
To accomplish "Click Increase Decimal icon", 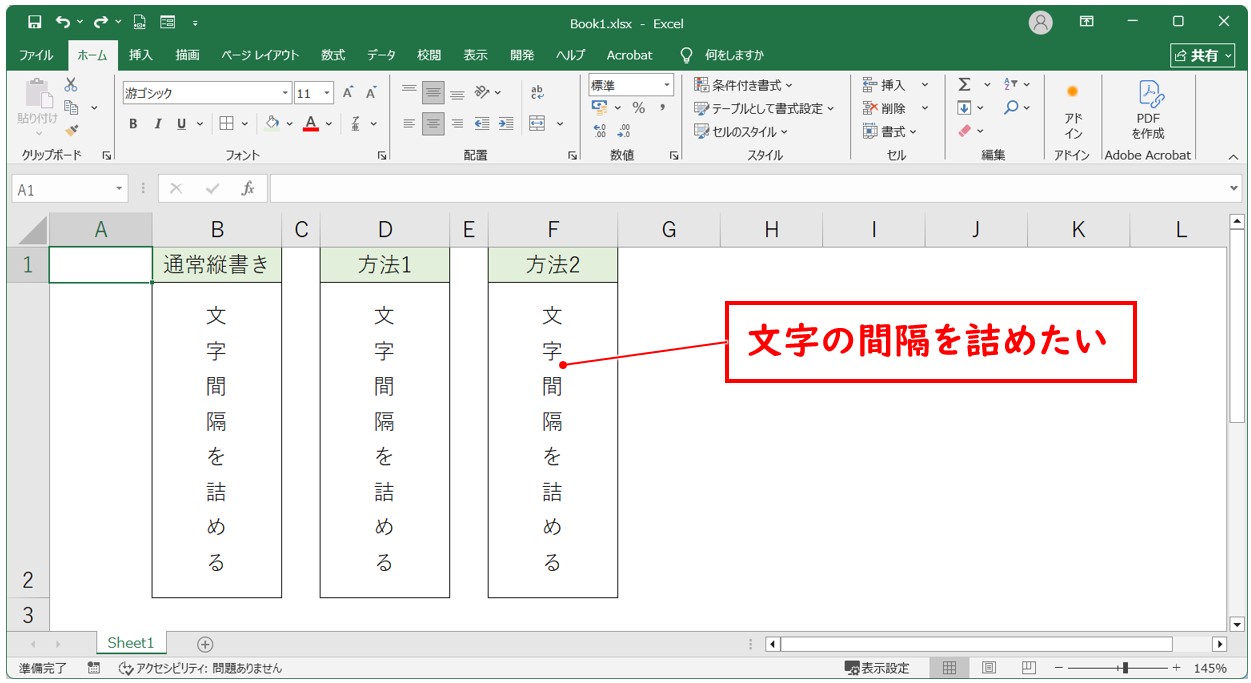I will (x=600, y=131).
